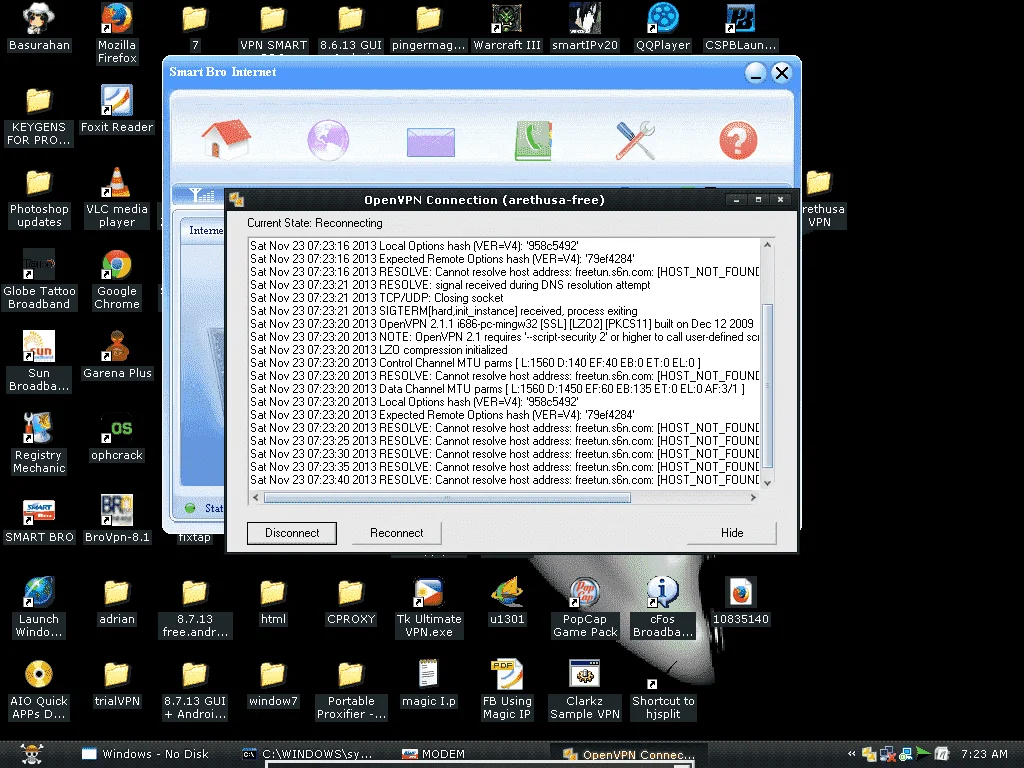Select the 8.6.13 GUI folder

pyautogui.click(x=351, y=27)
